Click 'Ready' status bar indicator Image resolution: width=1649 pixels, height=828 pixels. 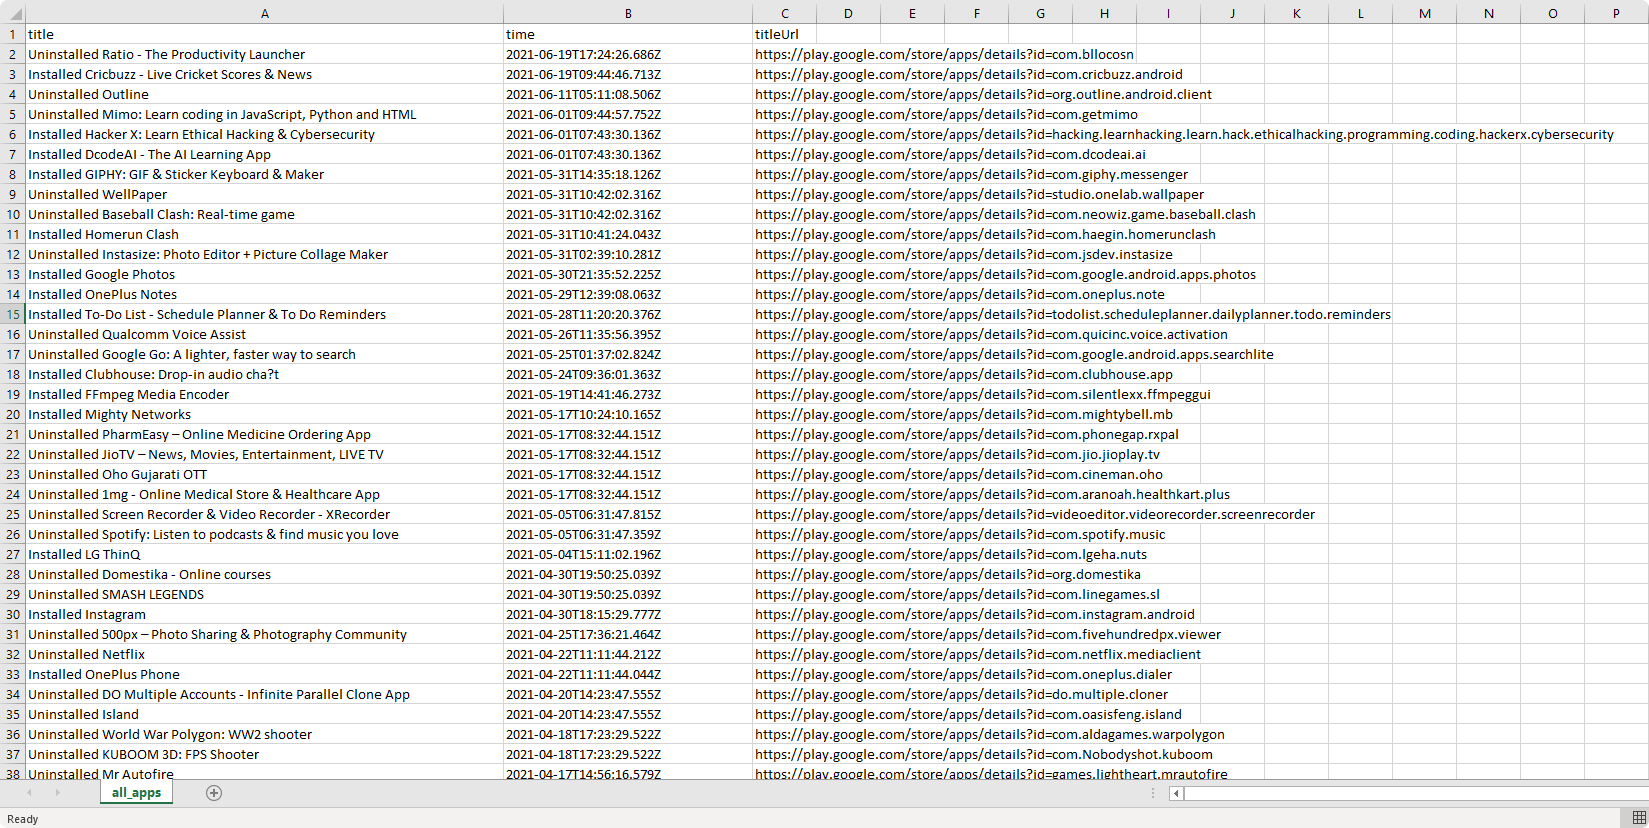pos(22,819)
